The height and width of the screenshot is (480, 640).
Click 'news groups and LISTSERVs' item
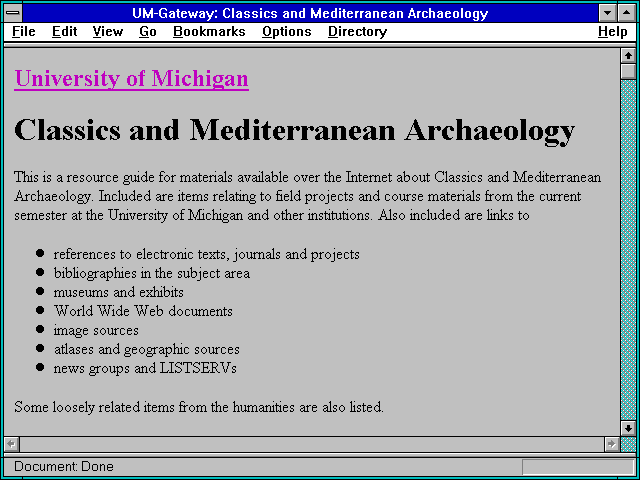pyautogui.click(x=145, y=368)
